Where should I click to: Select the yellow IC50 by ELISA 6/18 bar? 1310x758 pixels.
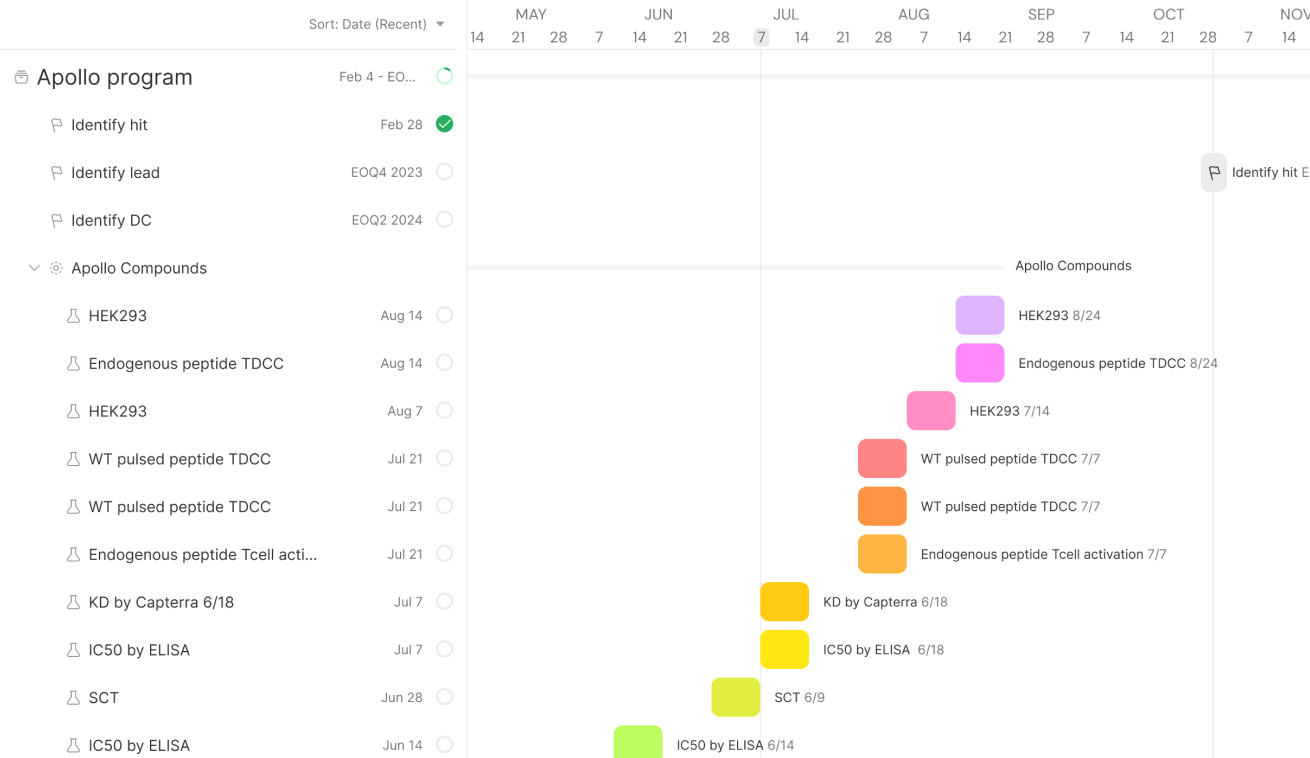[785, 650]
